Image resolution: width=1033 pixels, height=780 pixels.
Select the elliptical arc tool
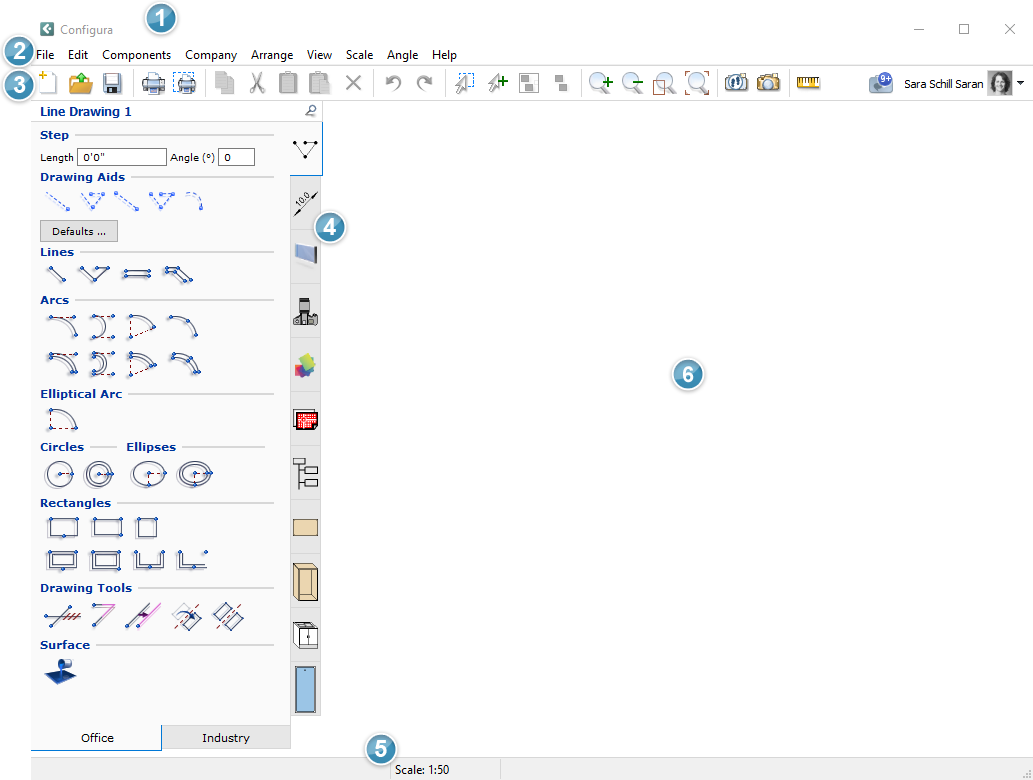click(62, 420)
